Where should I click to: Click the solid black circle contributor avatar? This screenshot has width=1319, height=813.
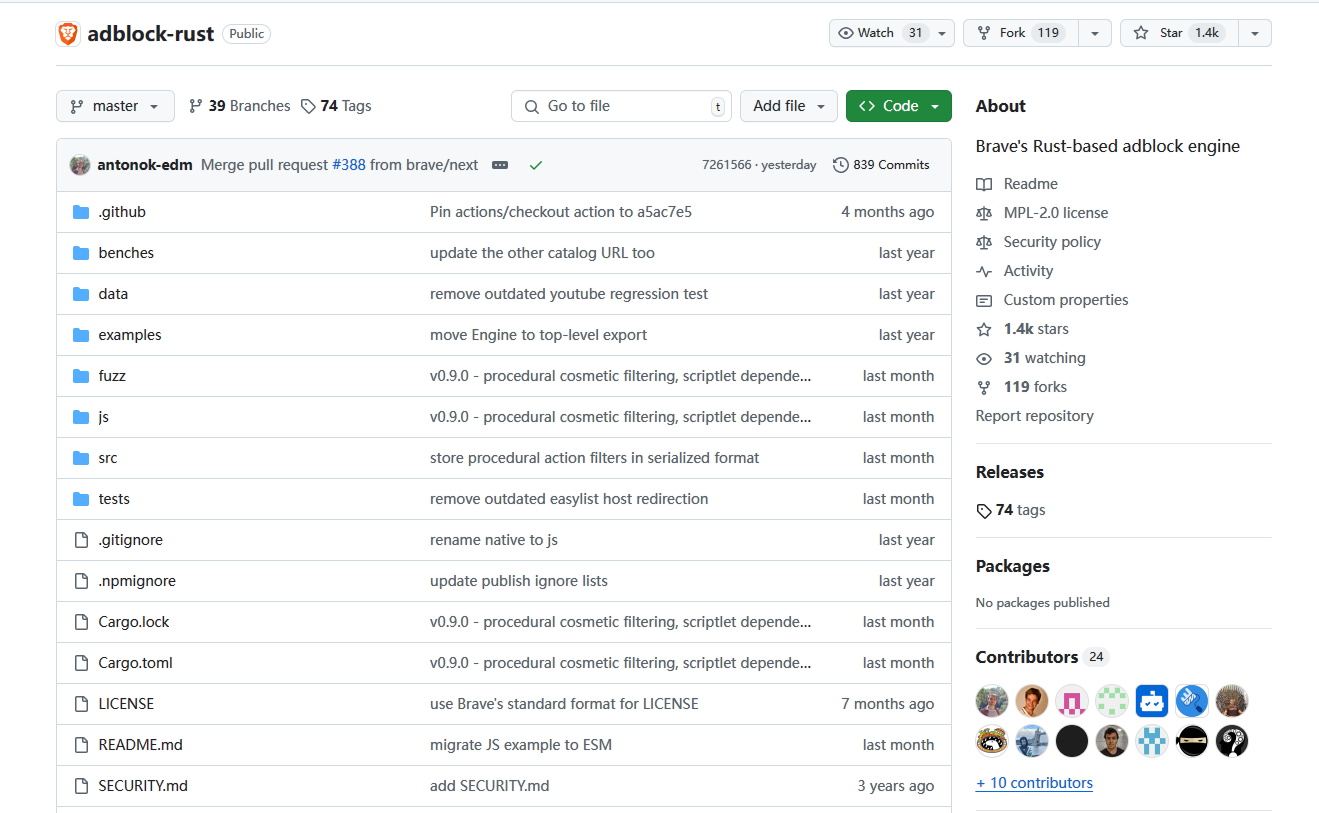coord(1072,741)
